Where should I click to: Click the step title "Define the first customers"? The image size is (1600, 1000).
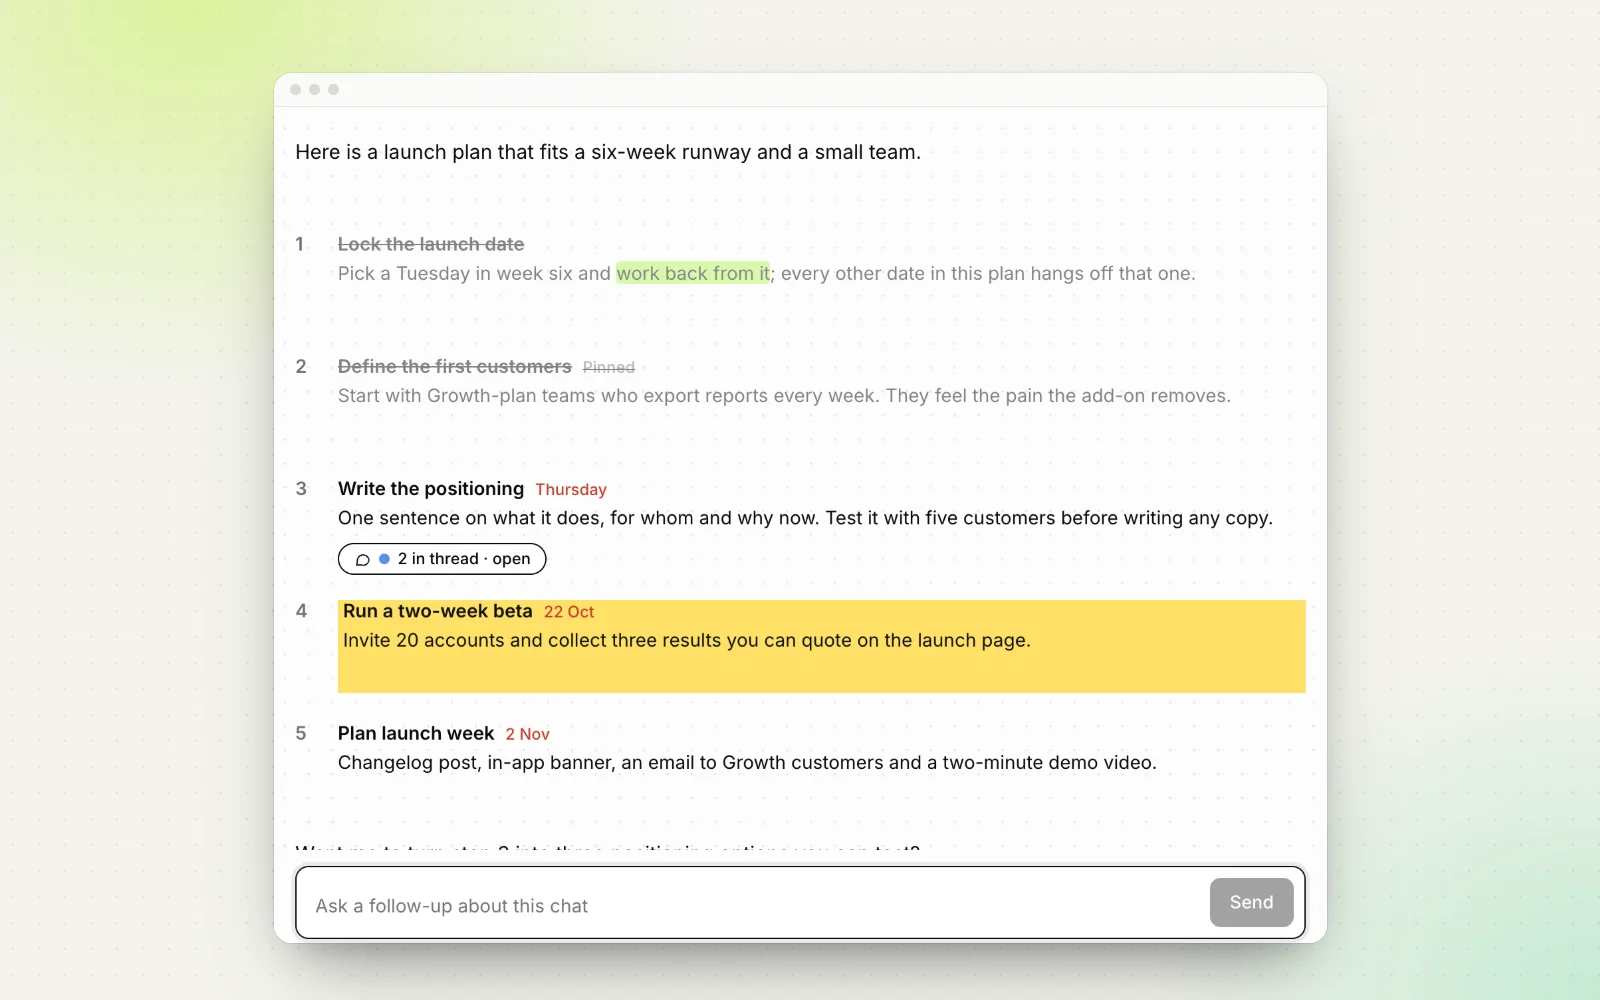[x=455, y=366]
